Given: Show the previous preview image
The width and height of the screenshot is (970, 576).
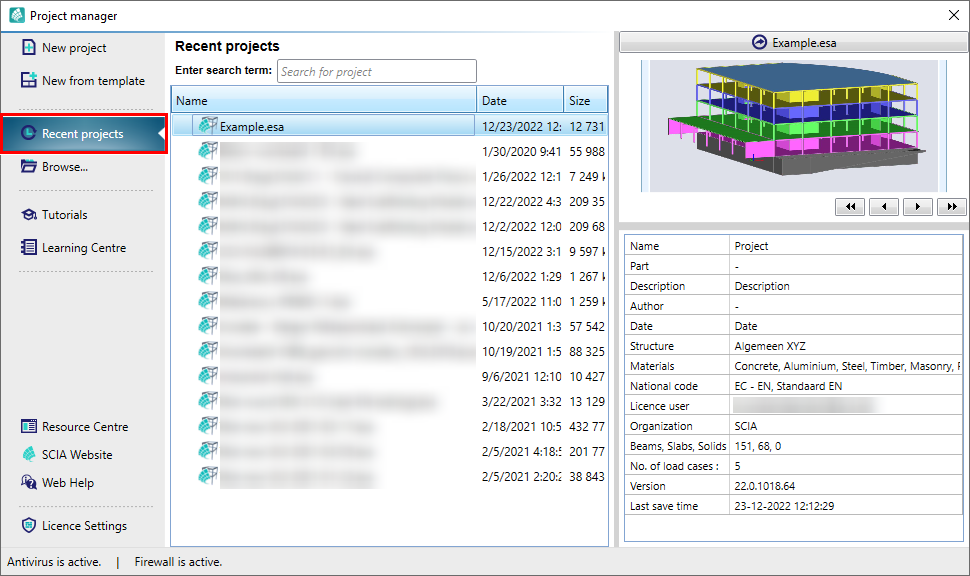Looking at the screenshot, I should tap(883, 207).
